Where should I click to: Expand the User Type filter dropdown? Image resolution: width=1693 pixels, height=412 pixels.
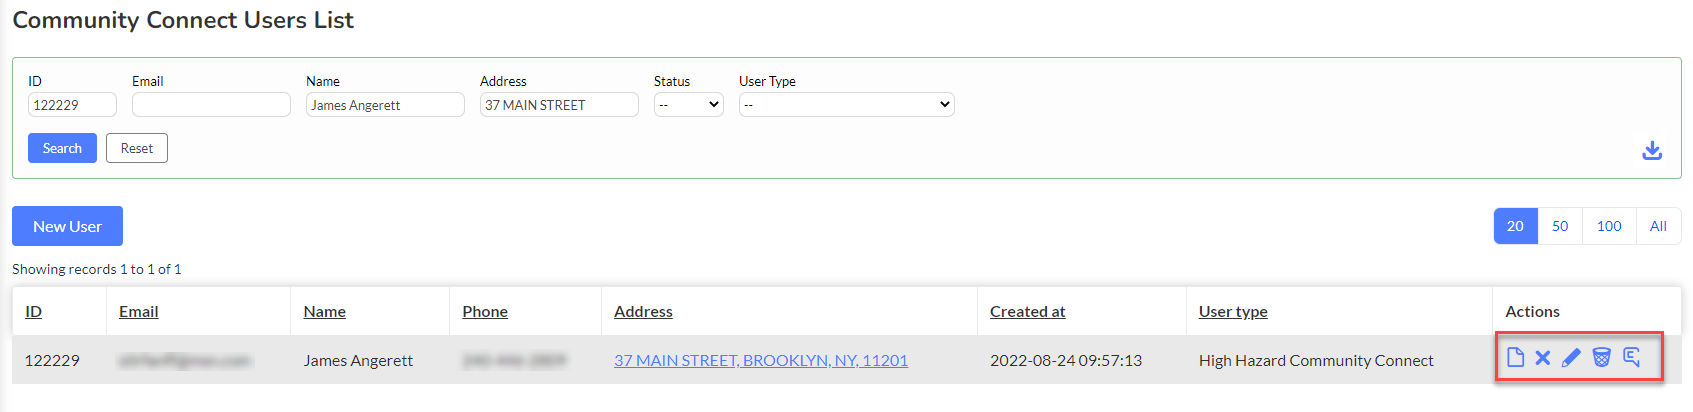(846, 105)
